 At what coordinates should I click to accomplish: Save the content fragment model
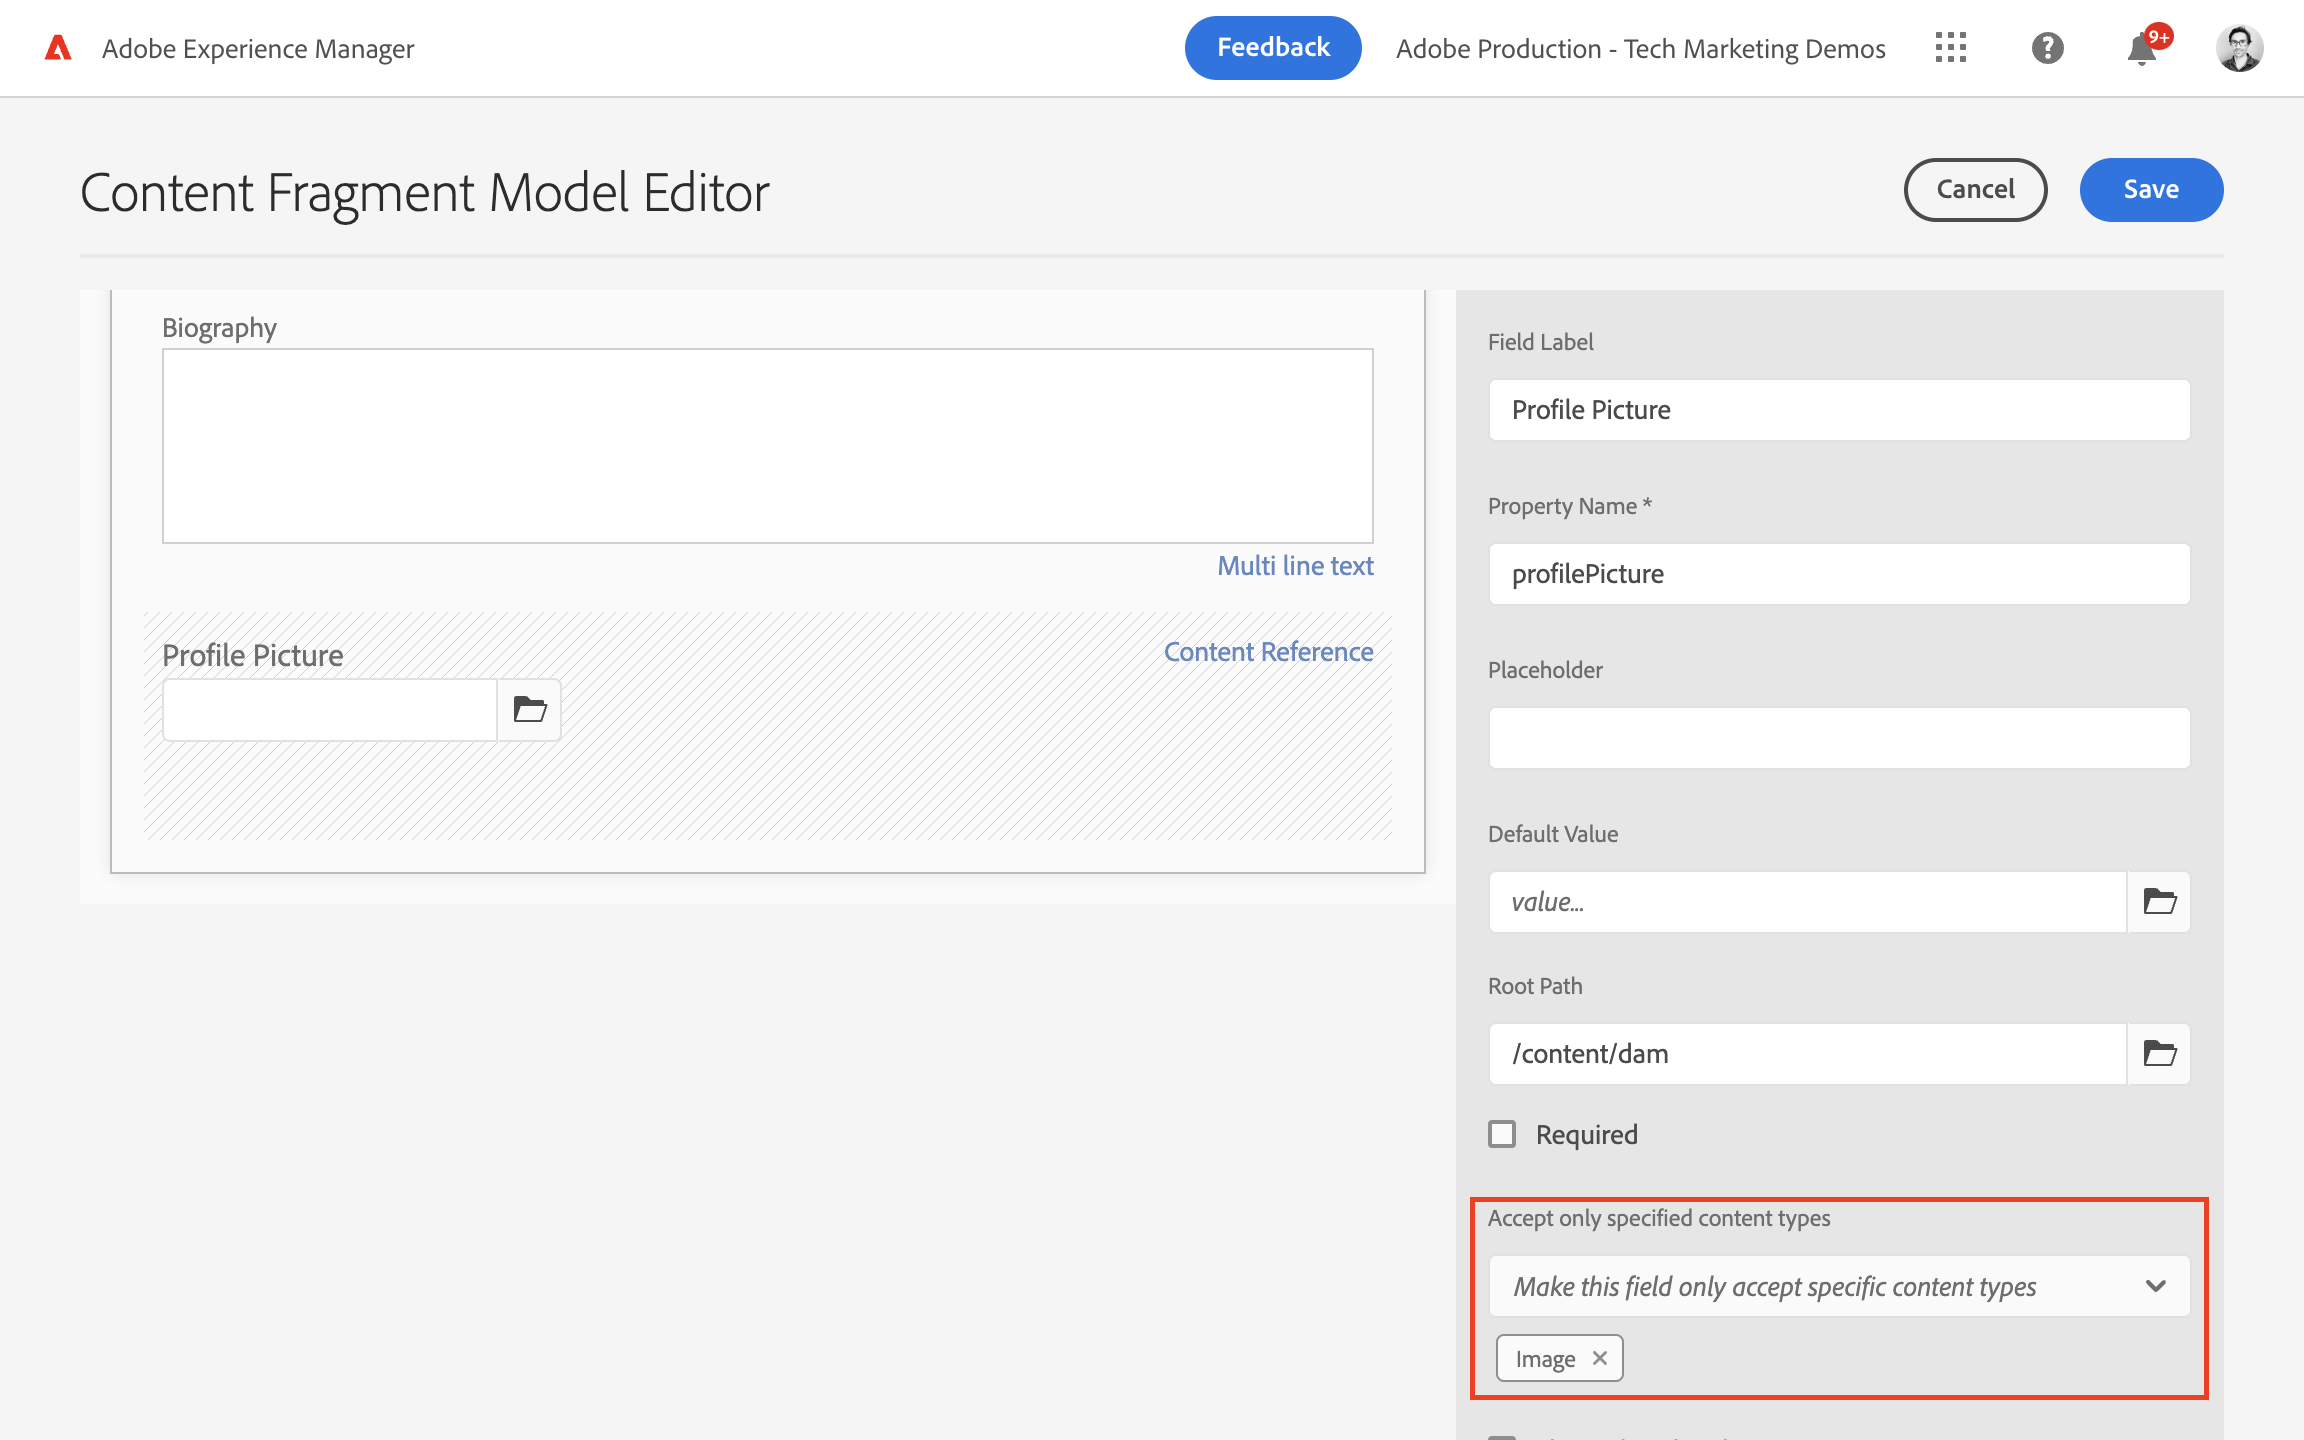(x=2150, y=190)
